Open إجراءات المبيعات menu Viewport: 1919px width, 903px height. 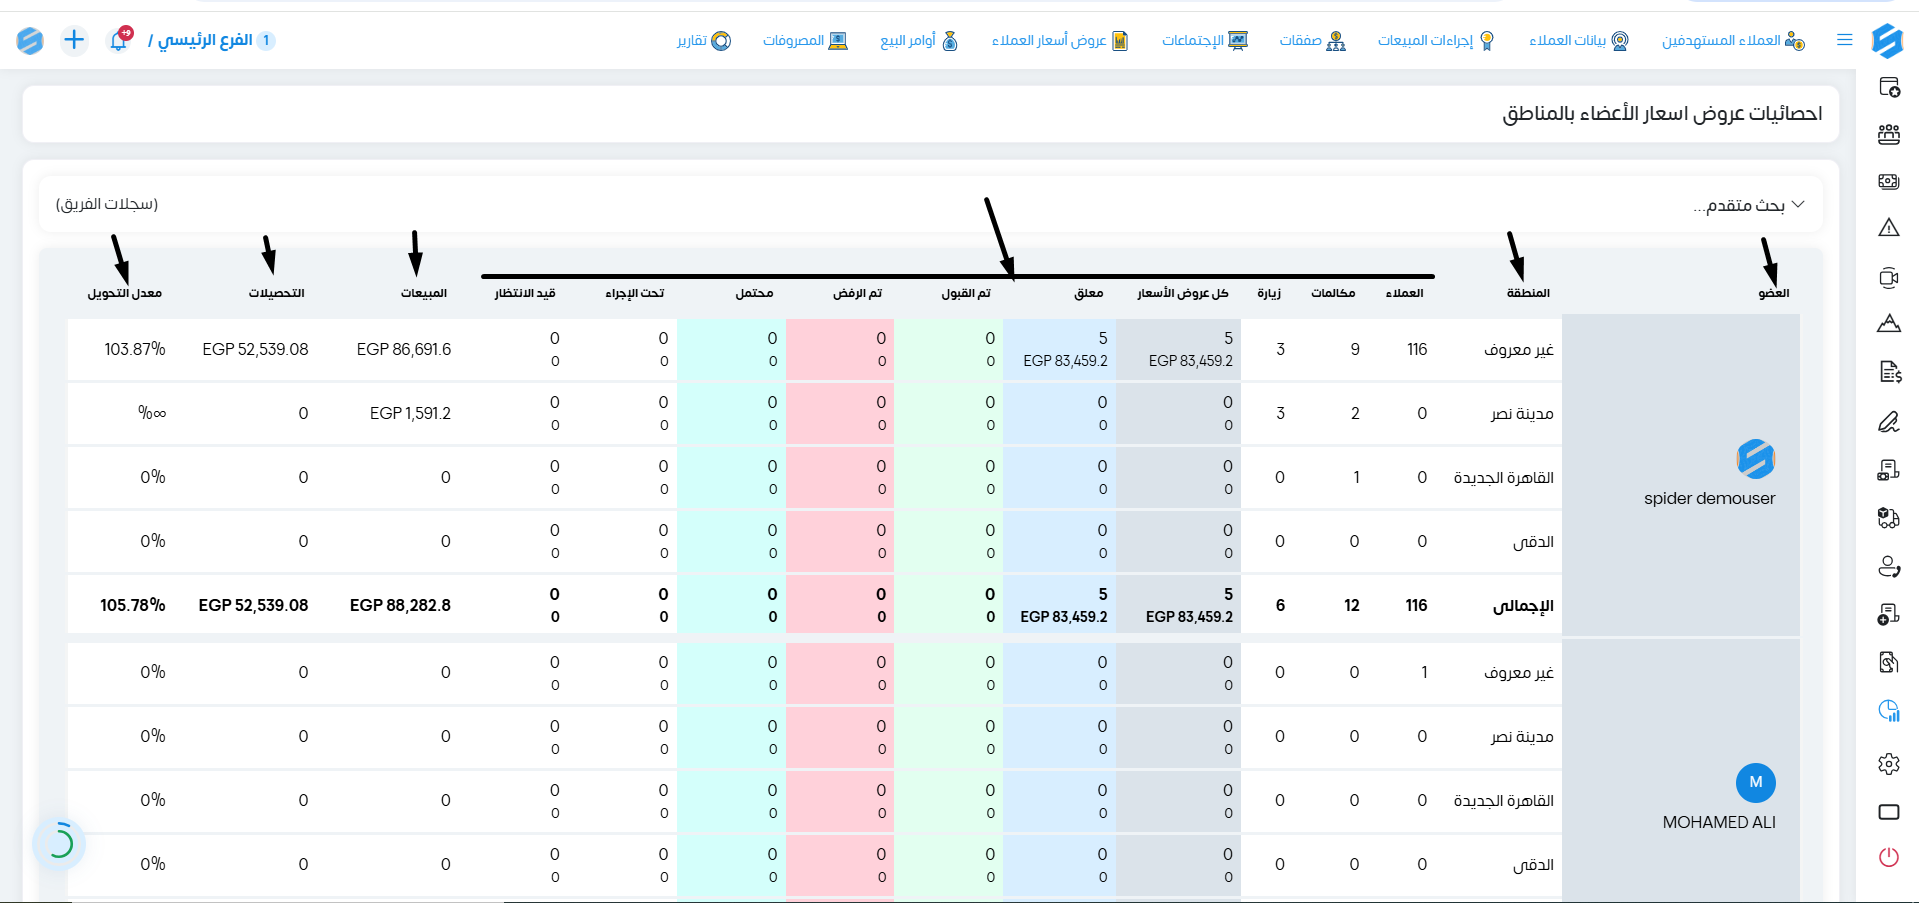coord(1436,40)
